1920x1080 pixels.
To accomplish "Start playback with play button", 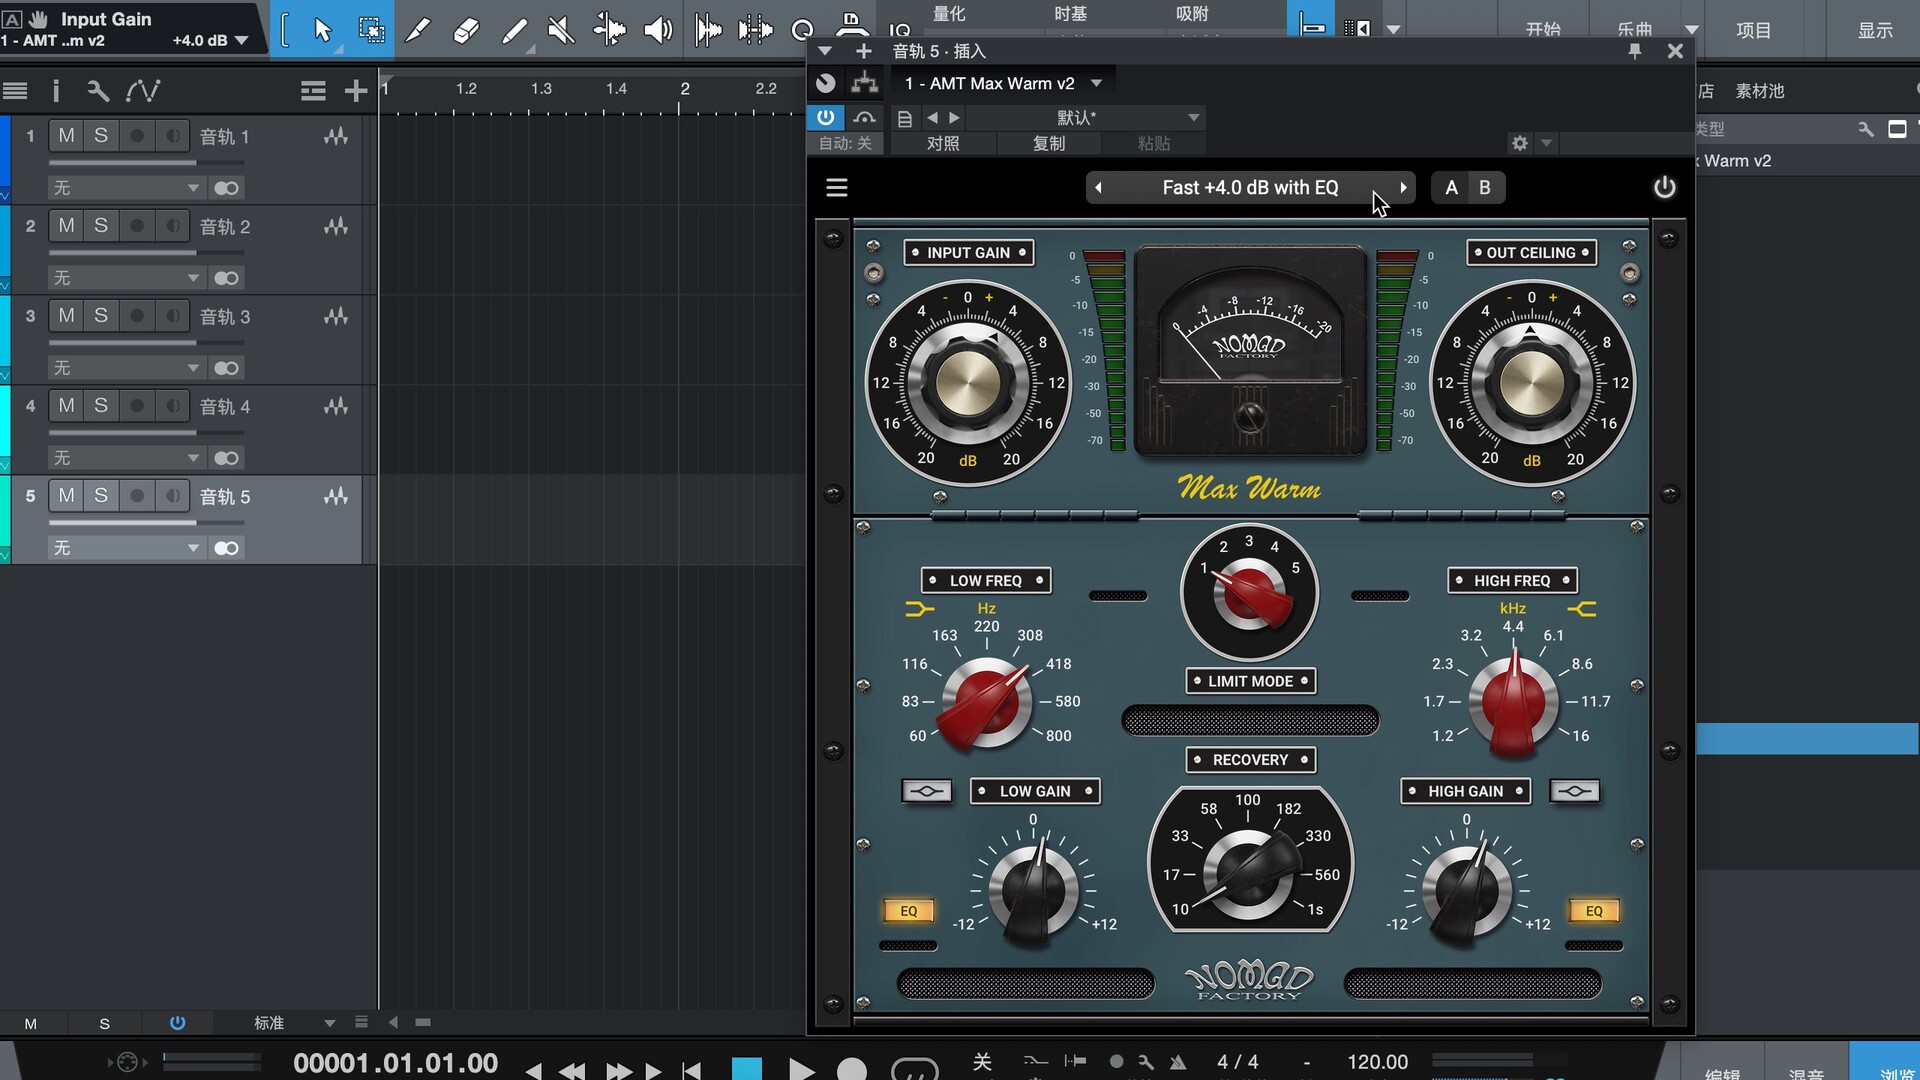I will click(801, 1069).
